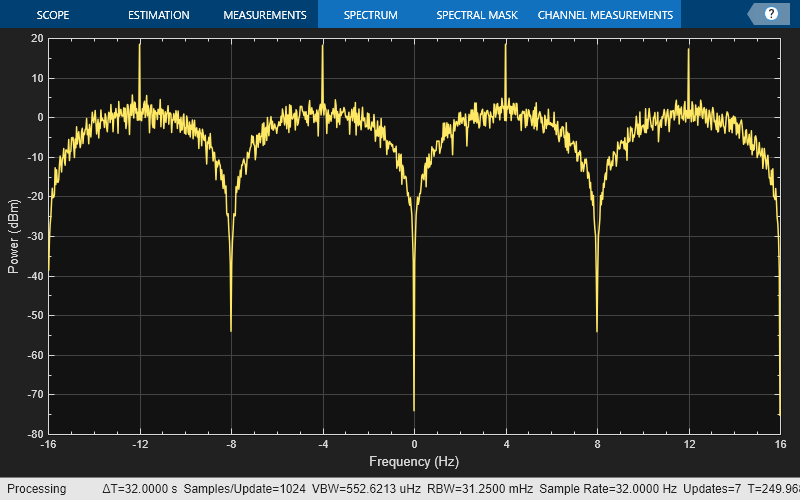Click the spectrum notch at 8 Hz
This screenshot has width=800, height=500.
pyautogui.click(x=597, y=325)
